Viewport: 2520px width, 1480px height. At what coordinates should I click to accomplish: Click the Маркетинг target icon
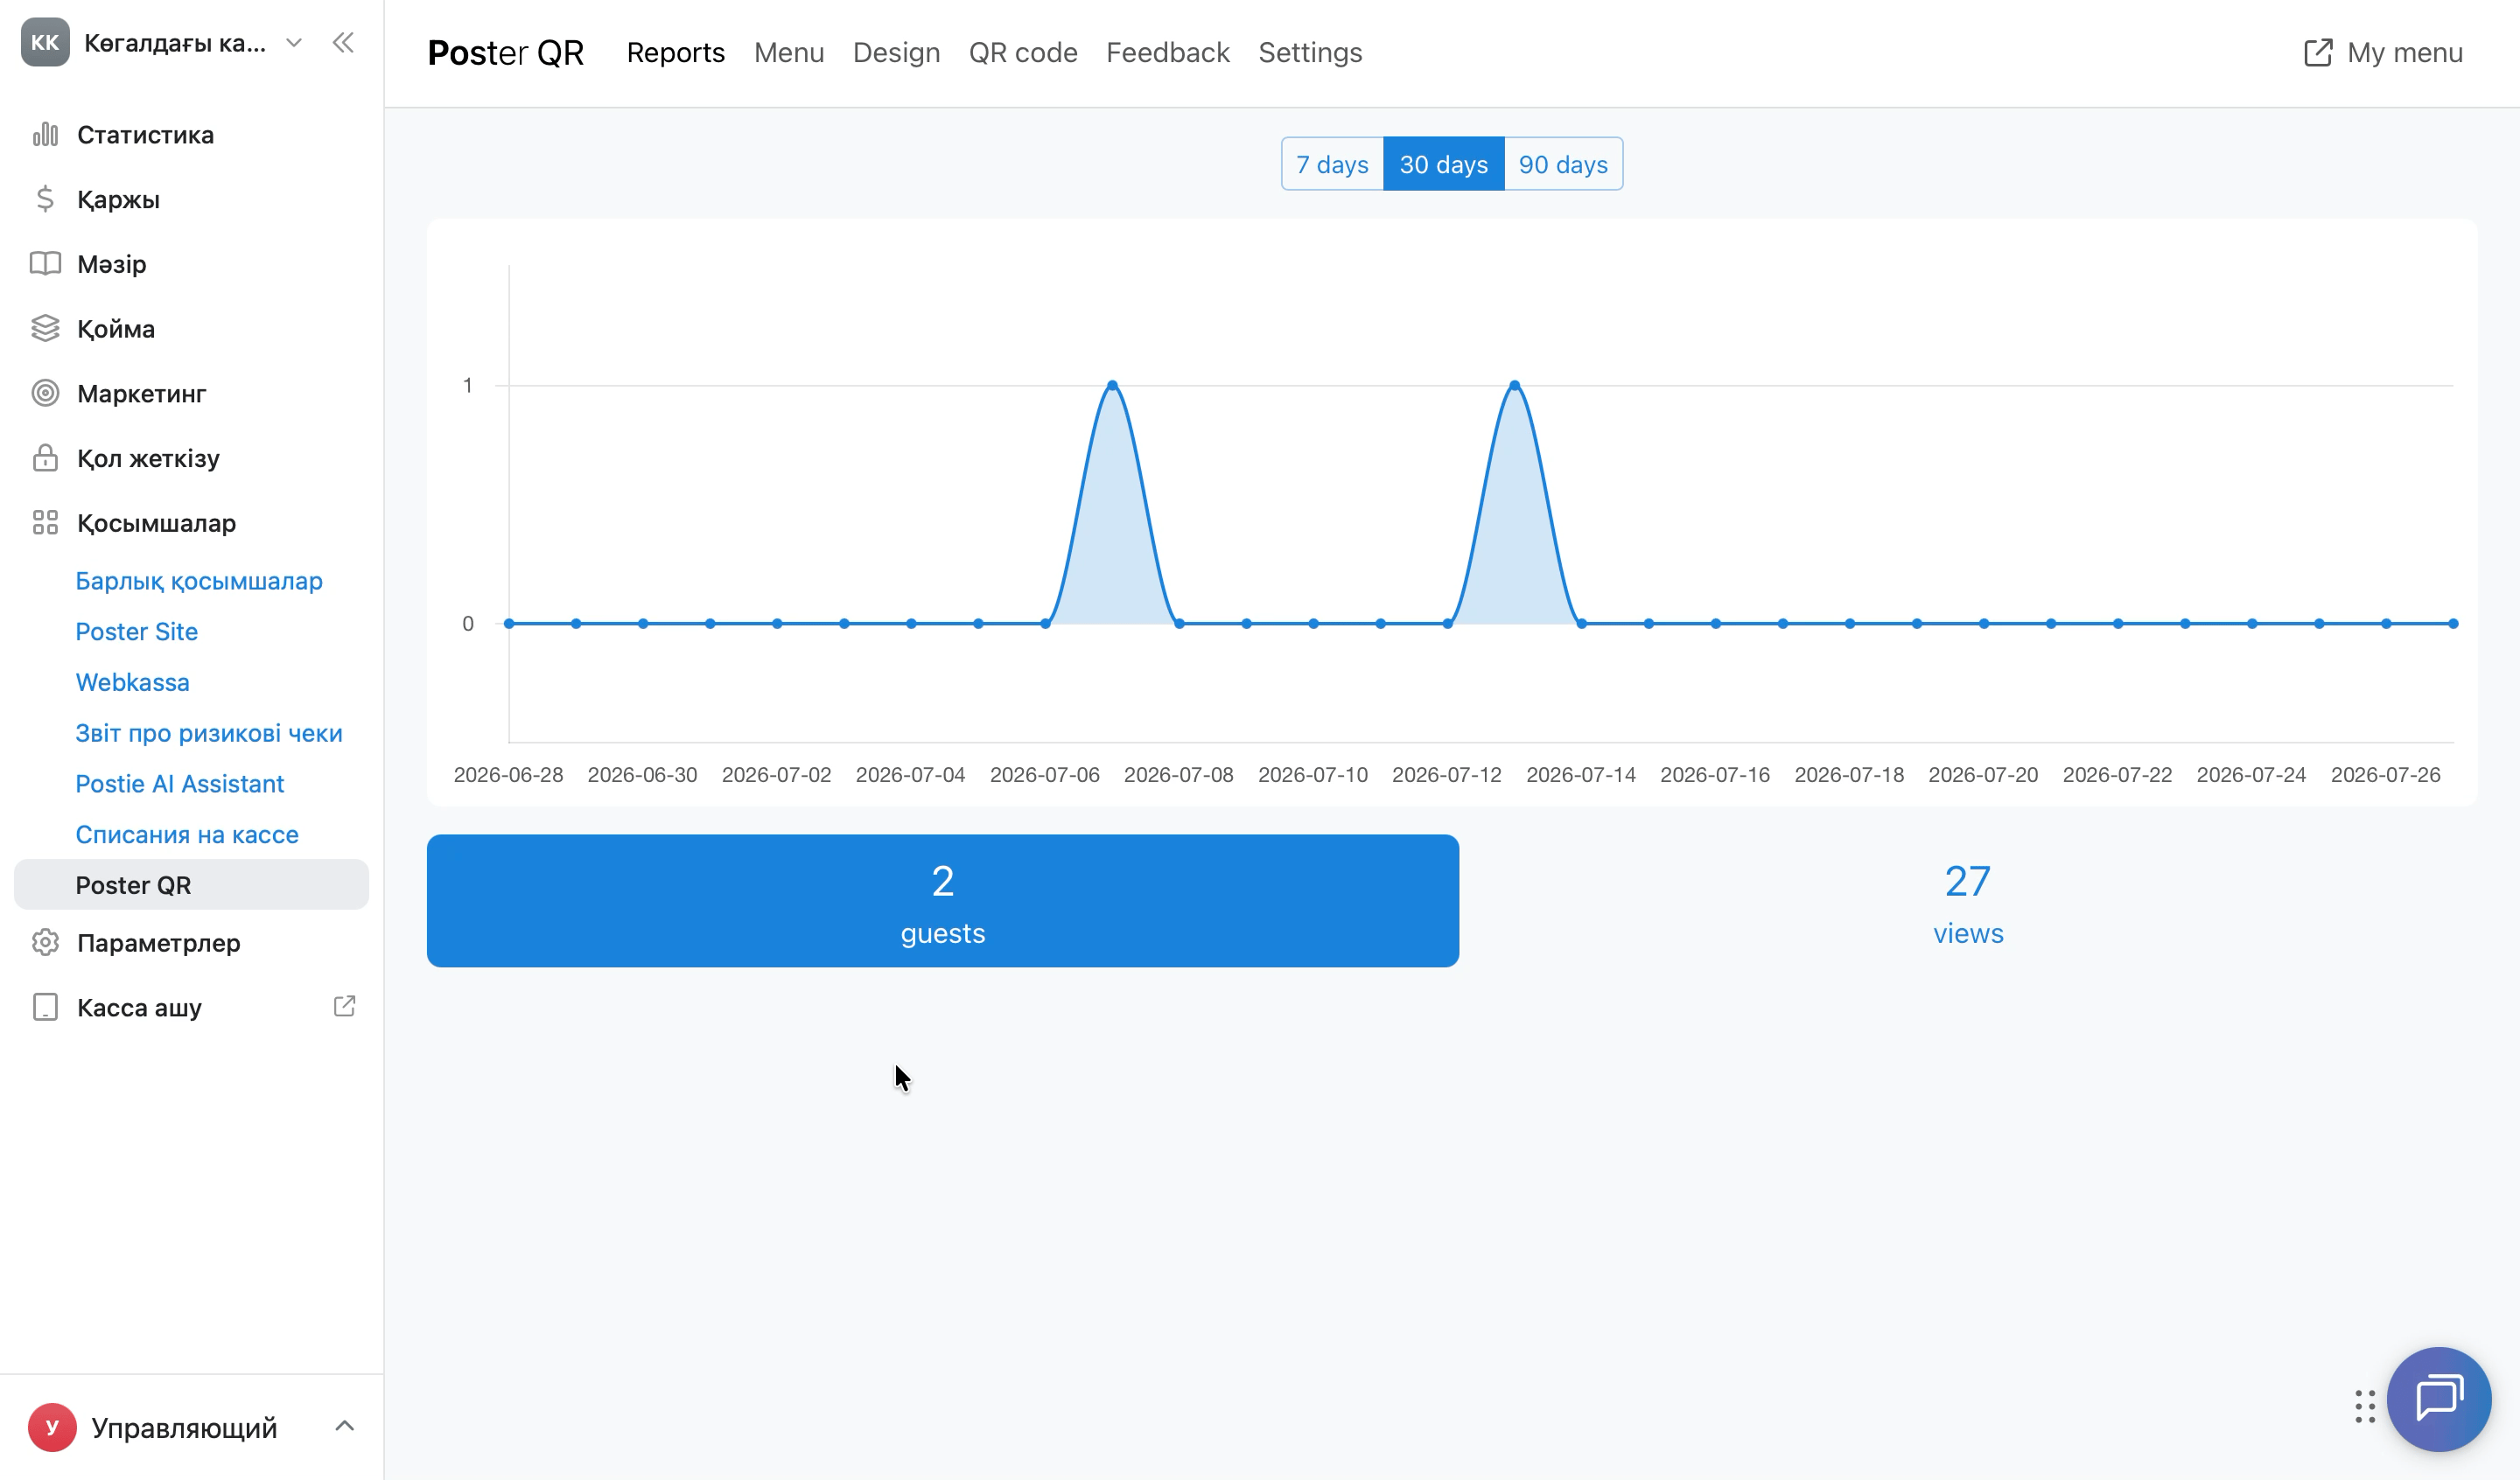pos(45,393)
